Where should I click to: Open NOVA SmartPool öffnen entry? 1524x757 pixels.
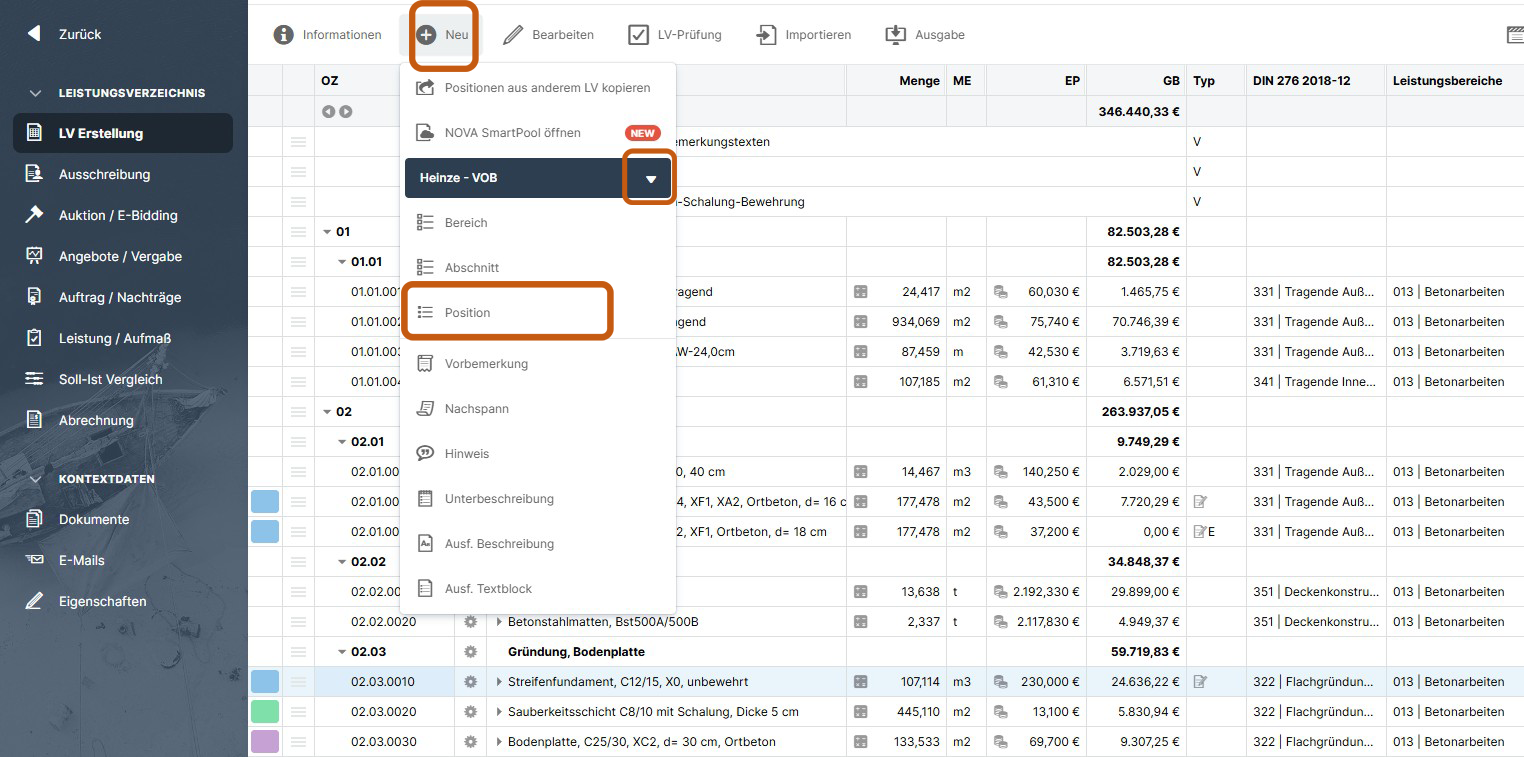pyautogui.click(x=512, y=133)
